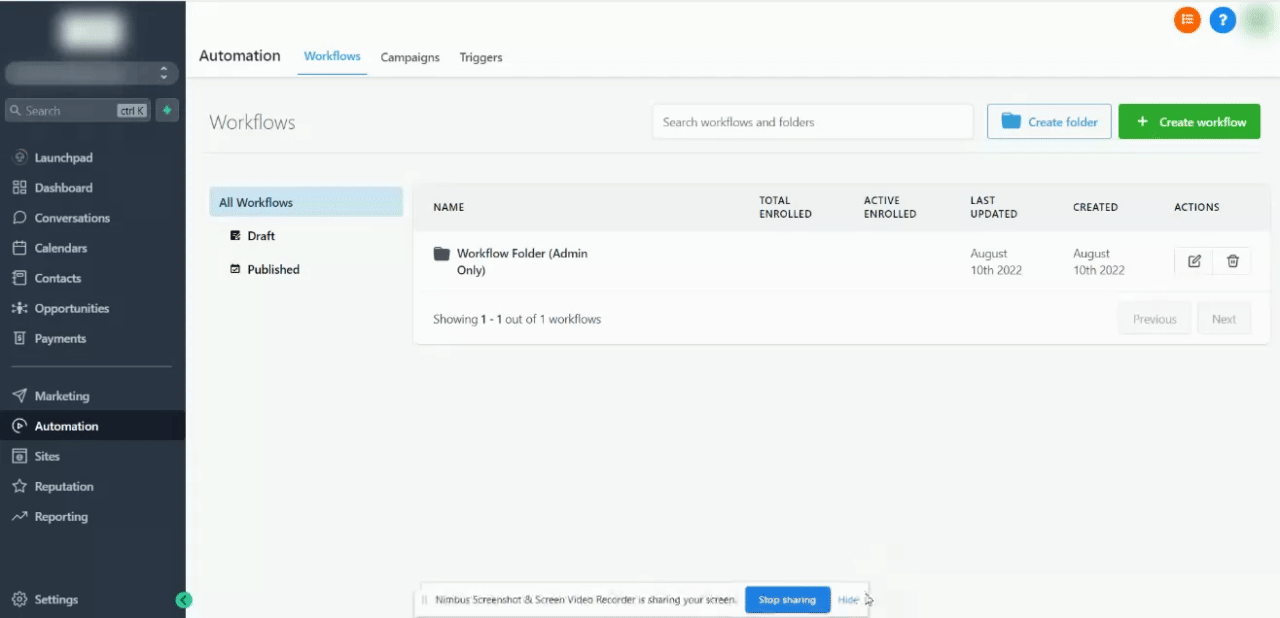Image resolution: width=1280 pixels, height=618 pixels.
Task: Click the Create folder button
Action: coord(1049,122)
